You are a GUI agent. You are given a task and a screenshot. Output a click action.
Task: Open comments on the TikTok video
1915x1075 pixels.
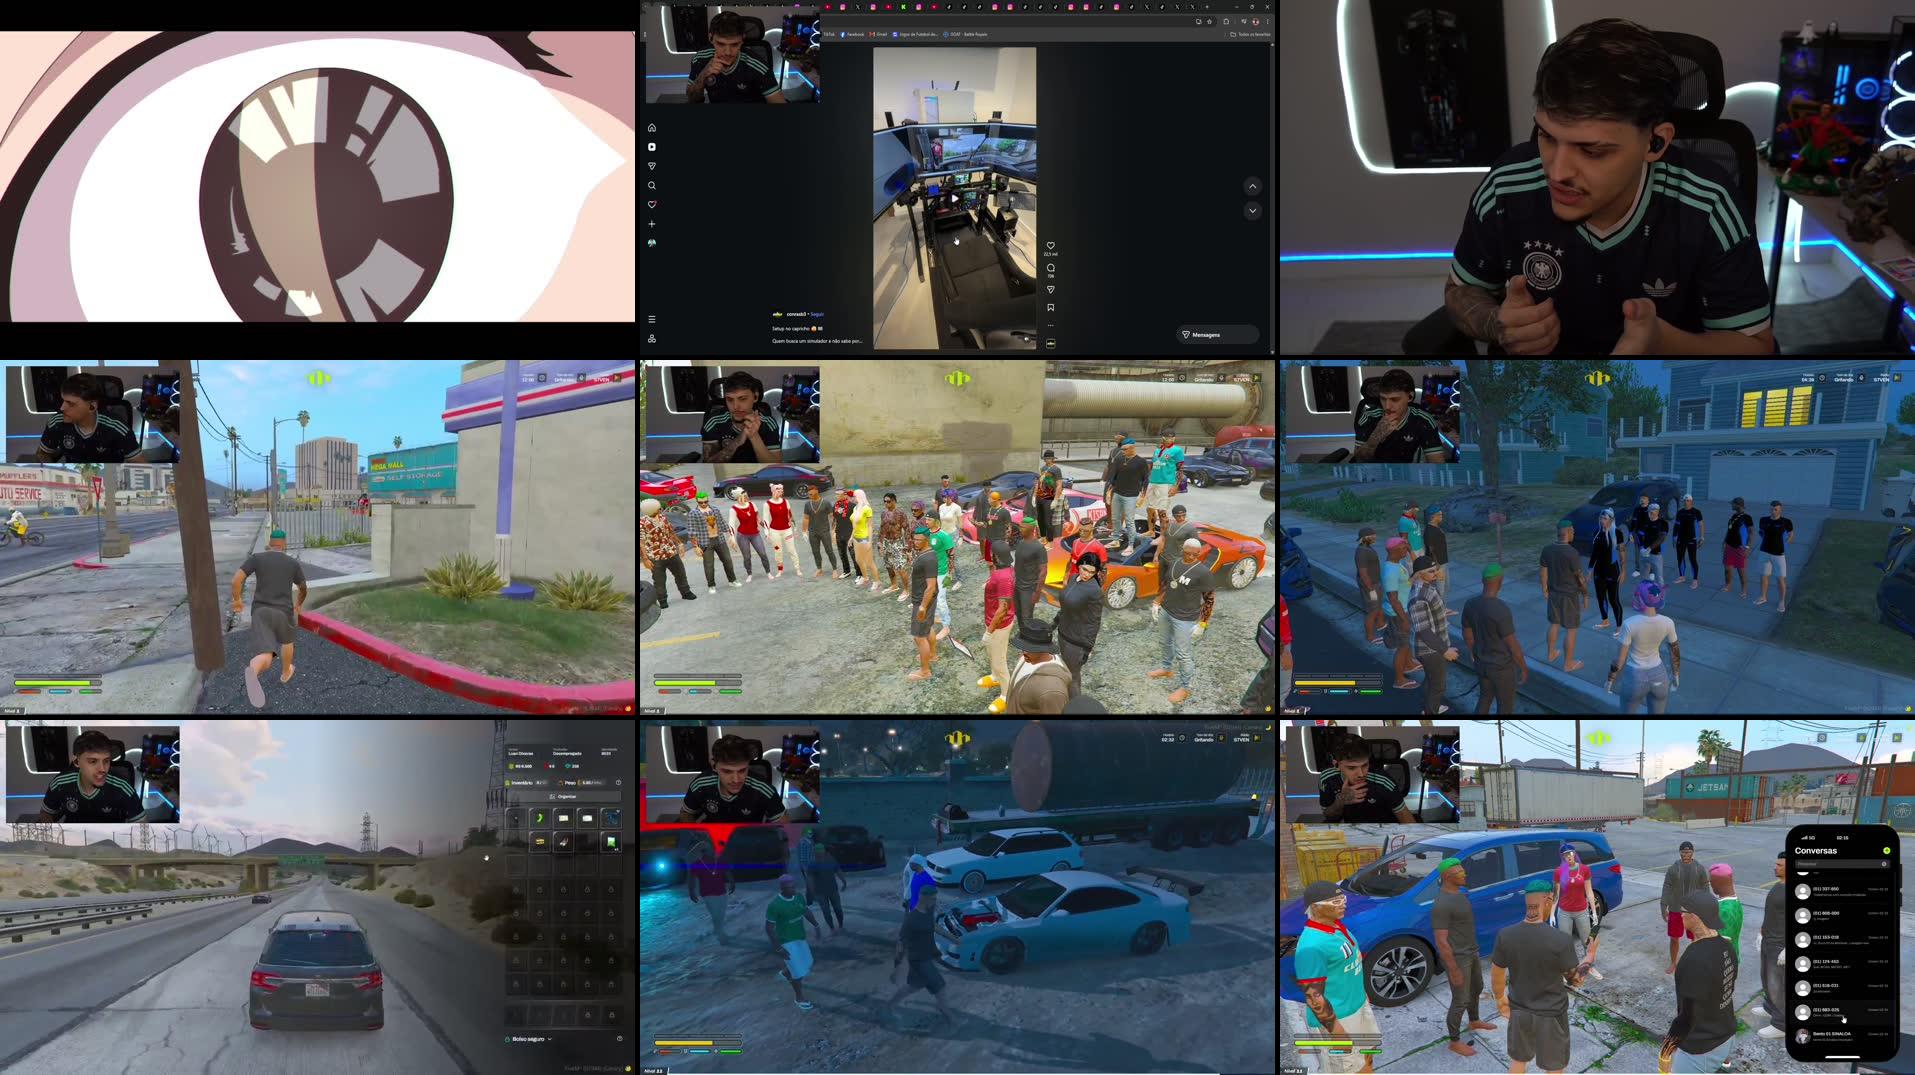pos(1050,268)
